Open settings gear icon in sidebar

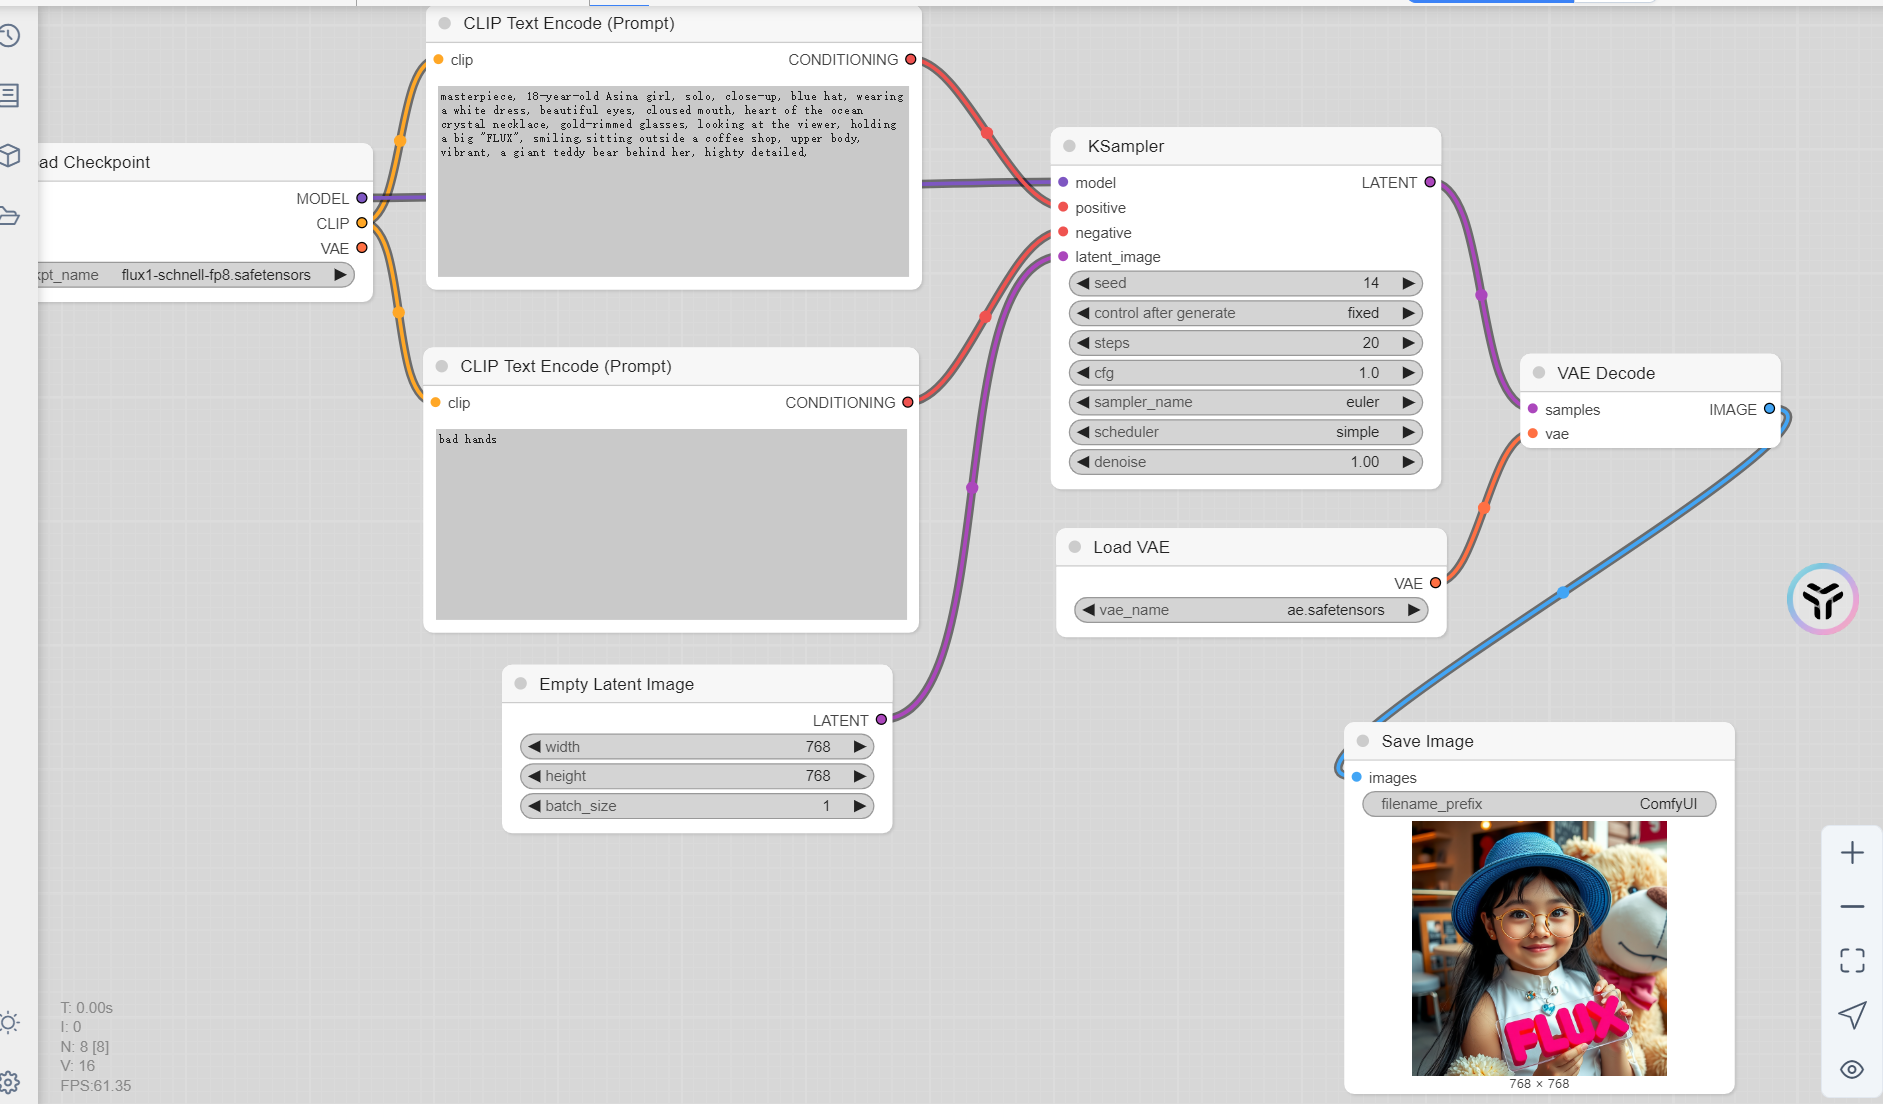pos(9,1082)
